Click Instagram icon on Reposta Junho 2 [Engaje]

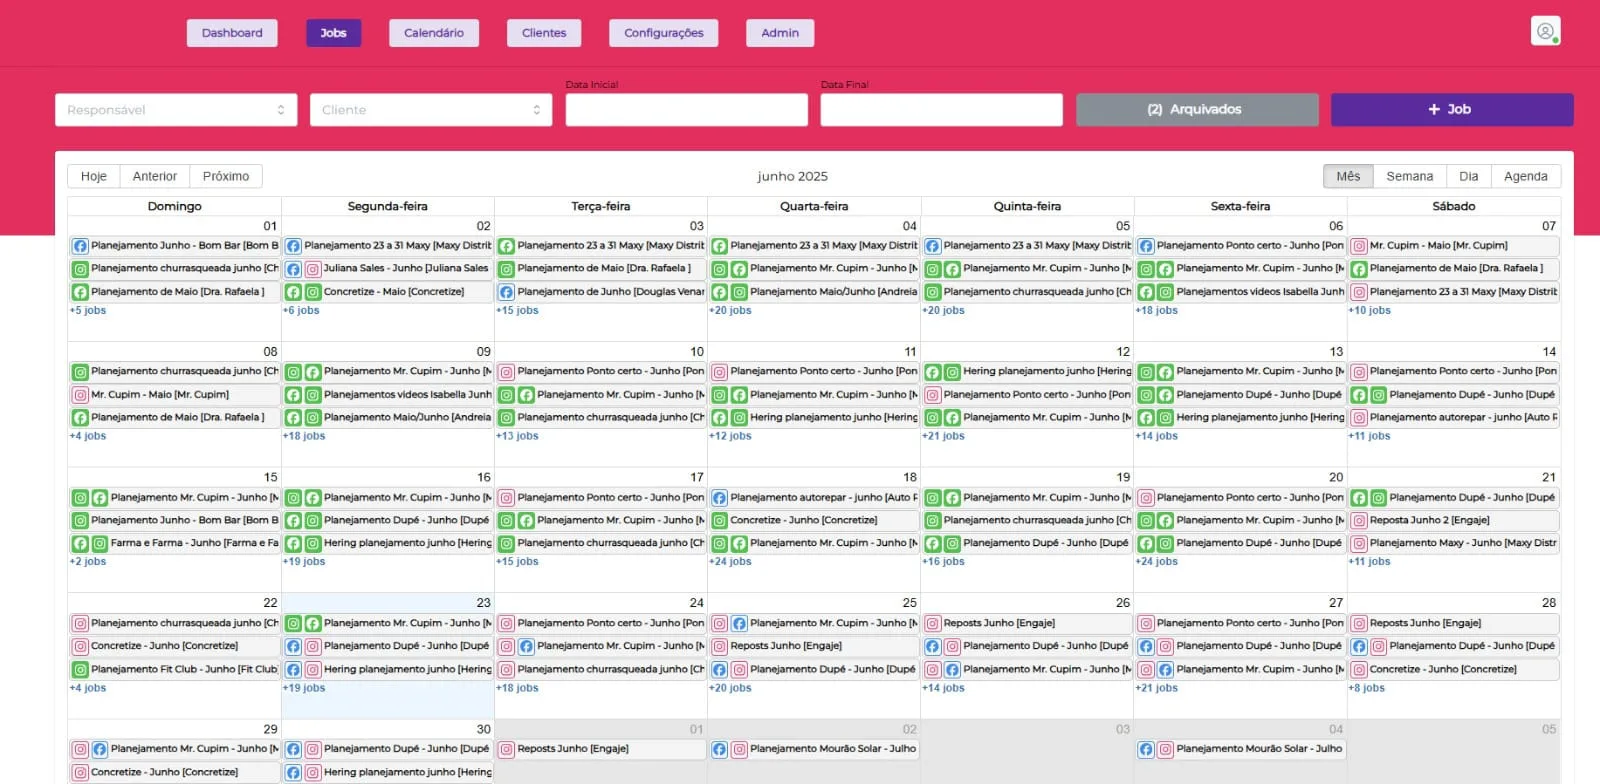(1359, 521)
